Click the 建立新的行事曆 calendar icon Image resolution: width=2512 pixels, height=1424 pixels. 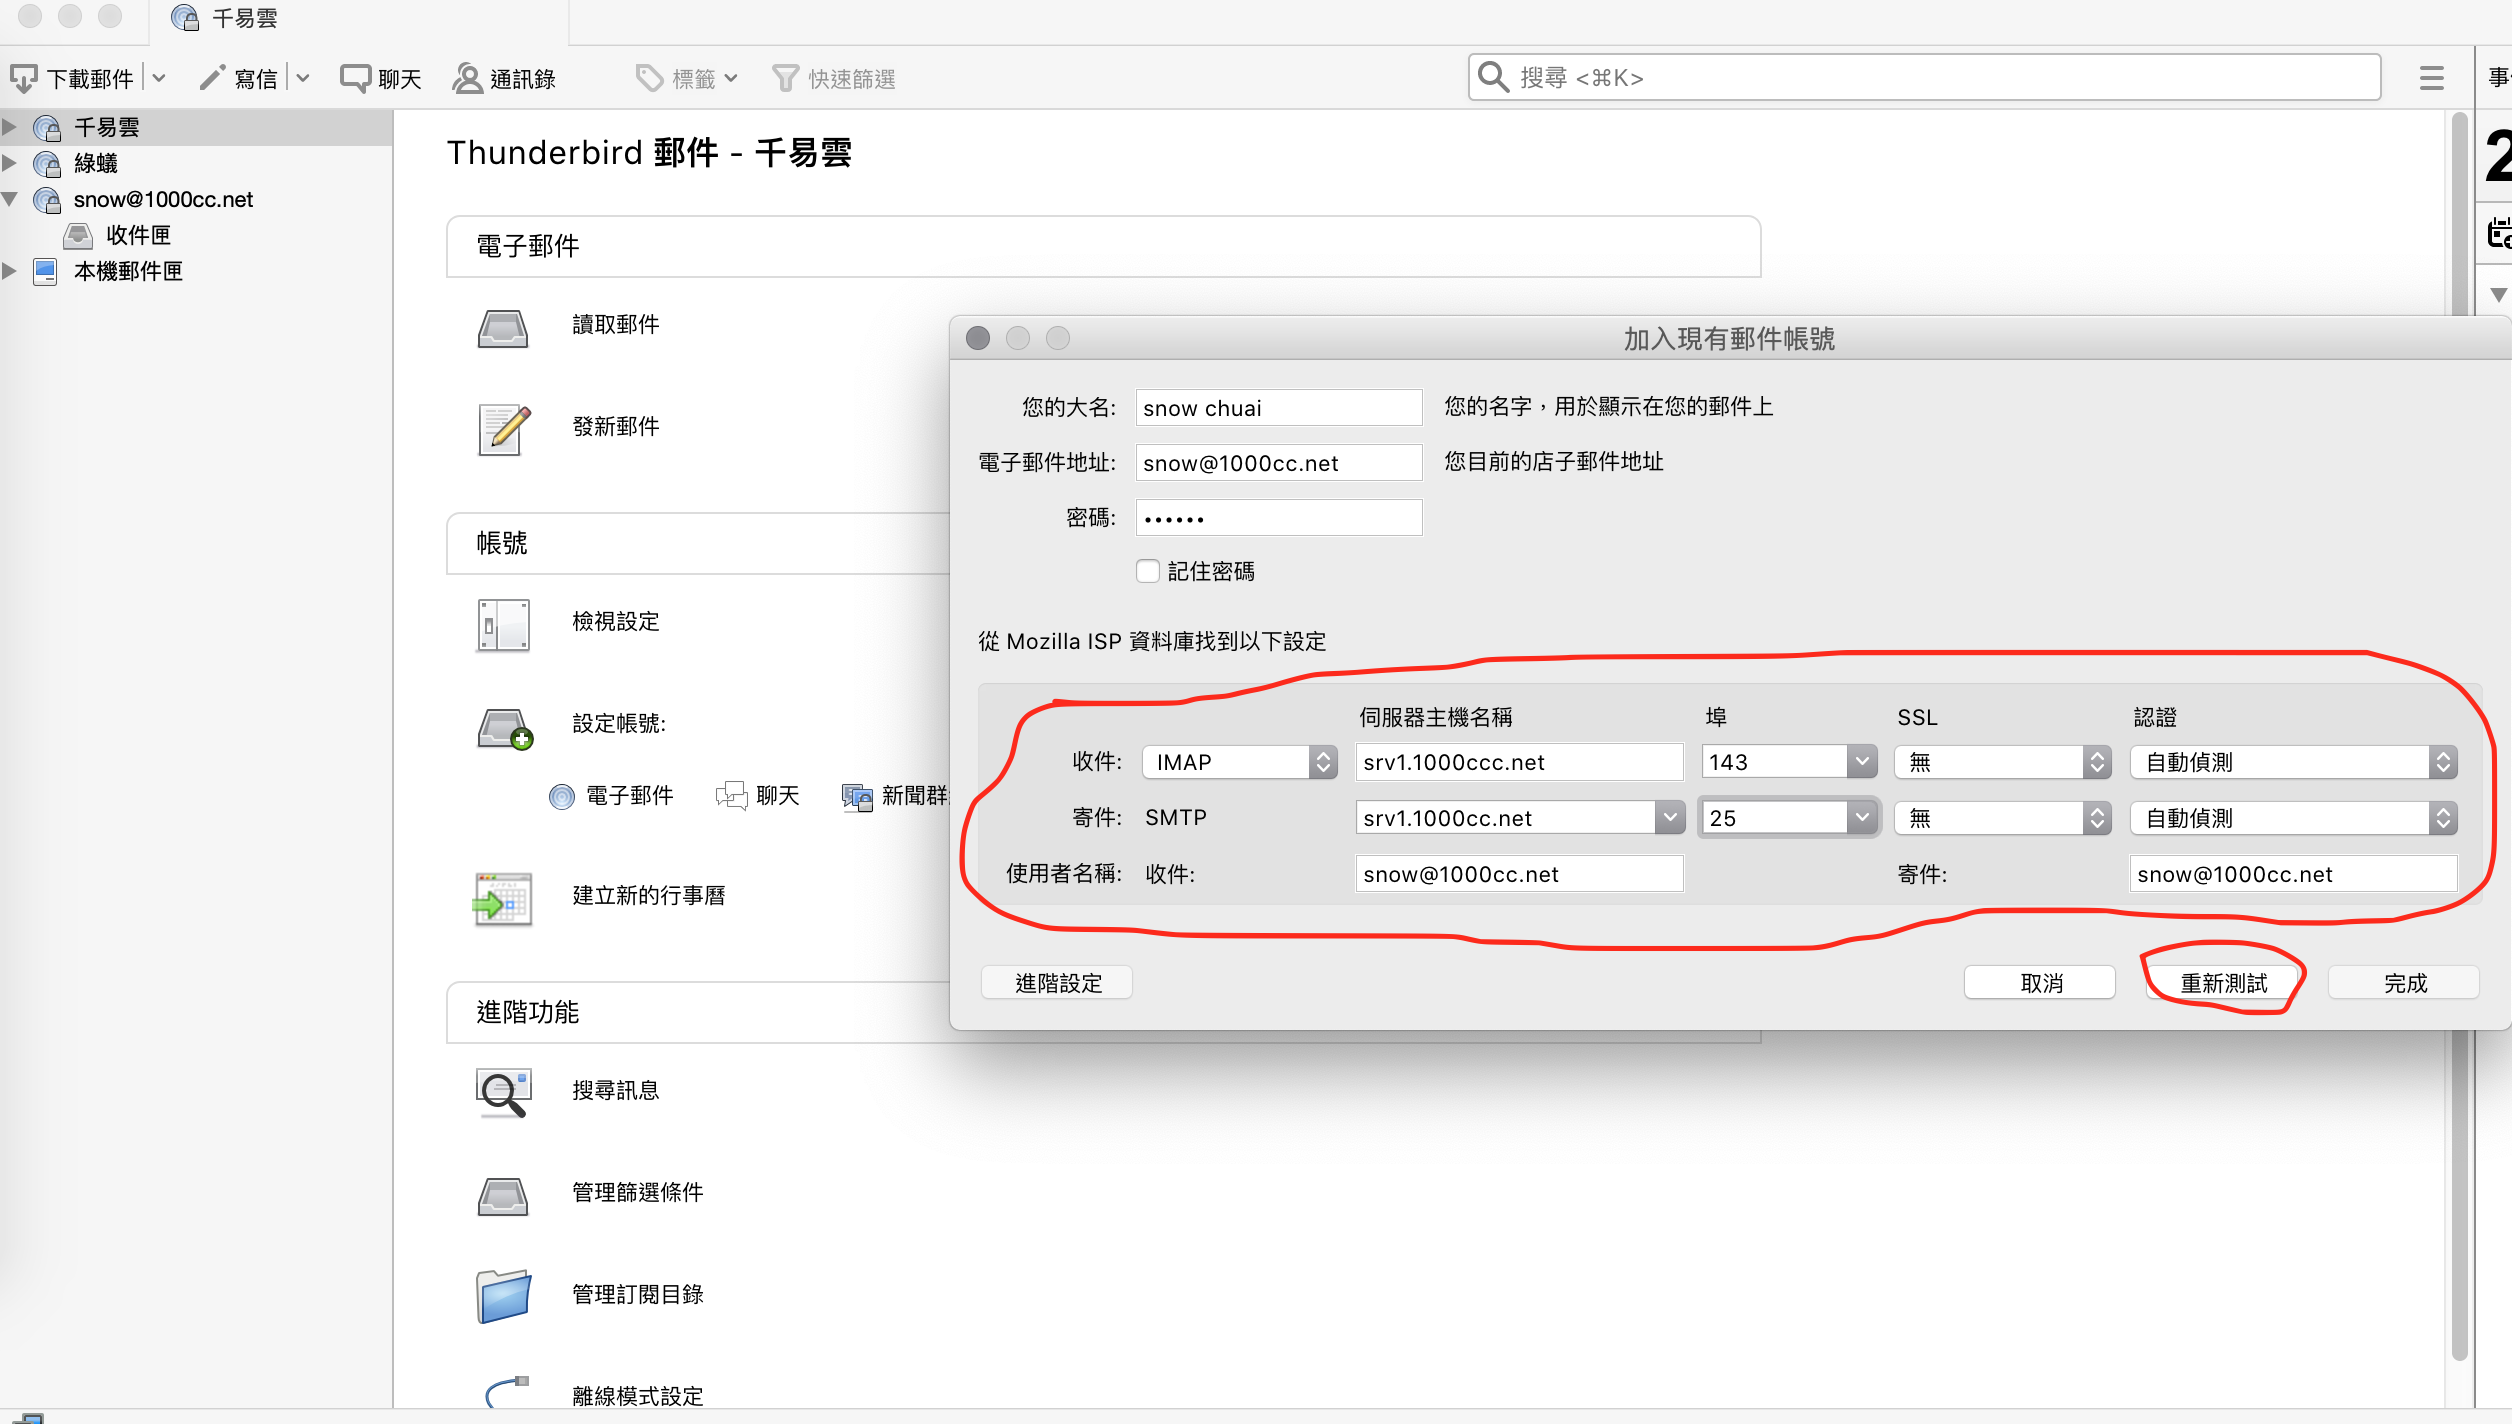(502, 898)
